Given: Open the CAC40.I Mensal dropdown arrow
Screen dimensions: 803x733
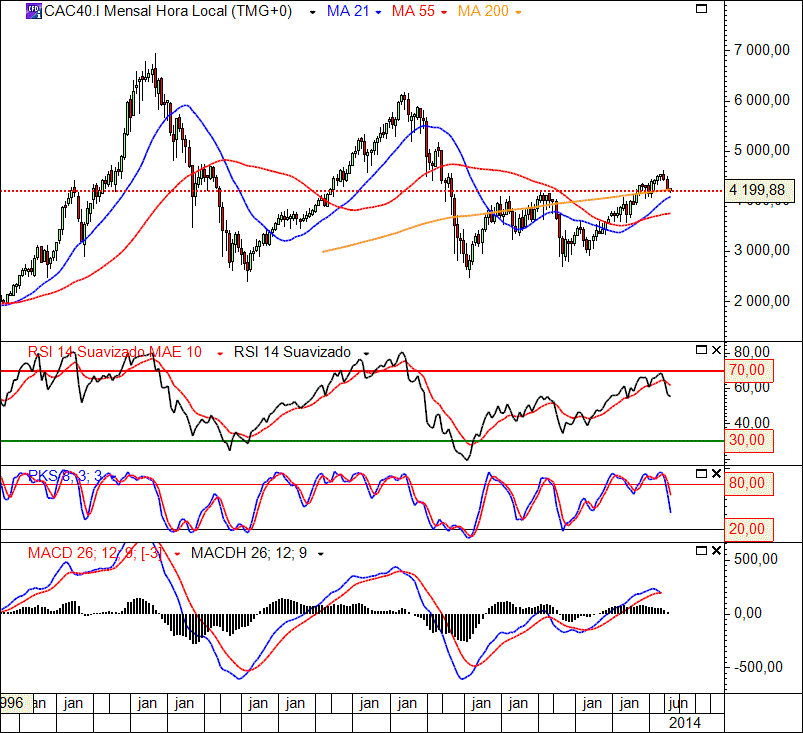Looking at the screenshot, I should click(312, 12).
